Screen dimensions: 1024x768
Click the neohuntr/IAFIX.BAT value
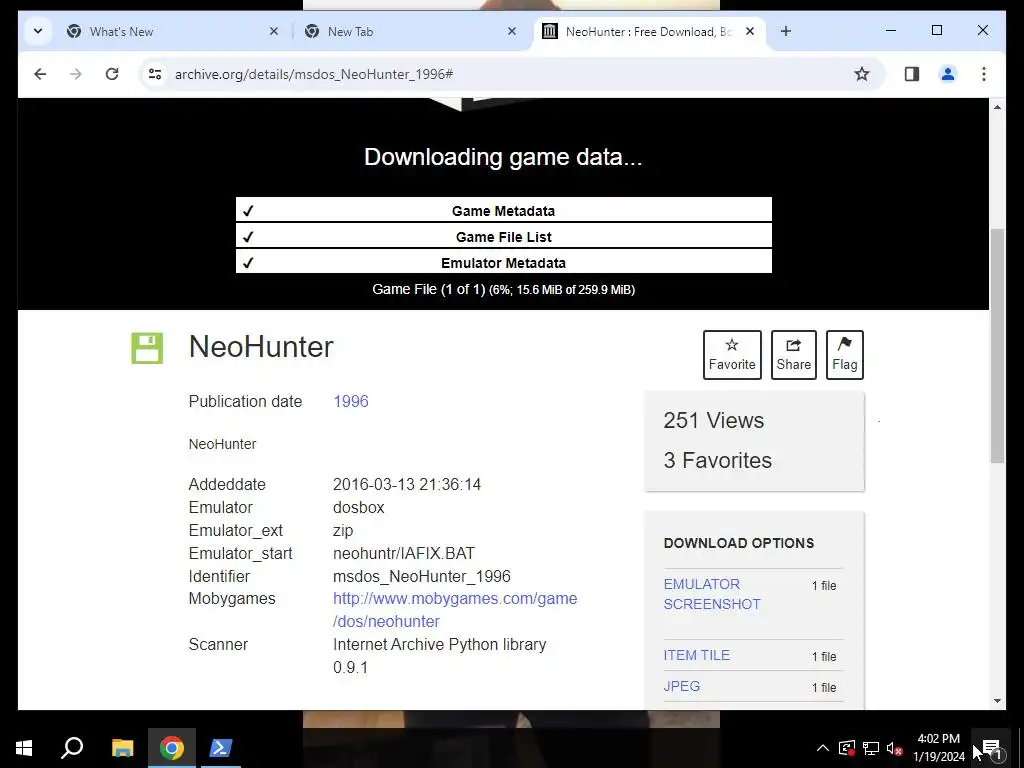click(x=404, y=553)
